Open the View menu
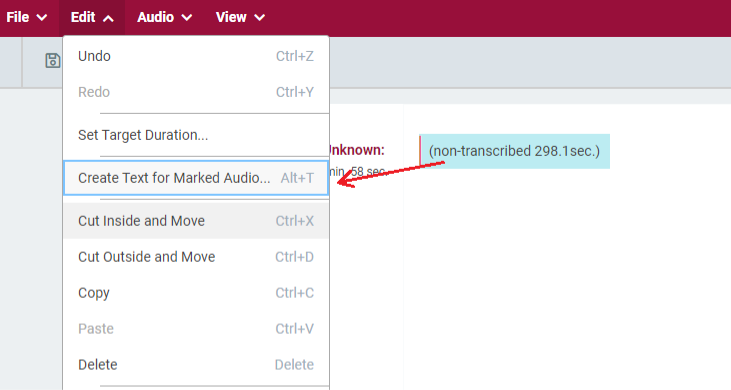This screenshot has width=731, height=390. click(240, 17)
